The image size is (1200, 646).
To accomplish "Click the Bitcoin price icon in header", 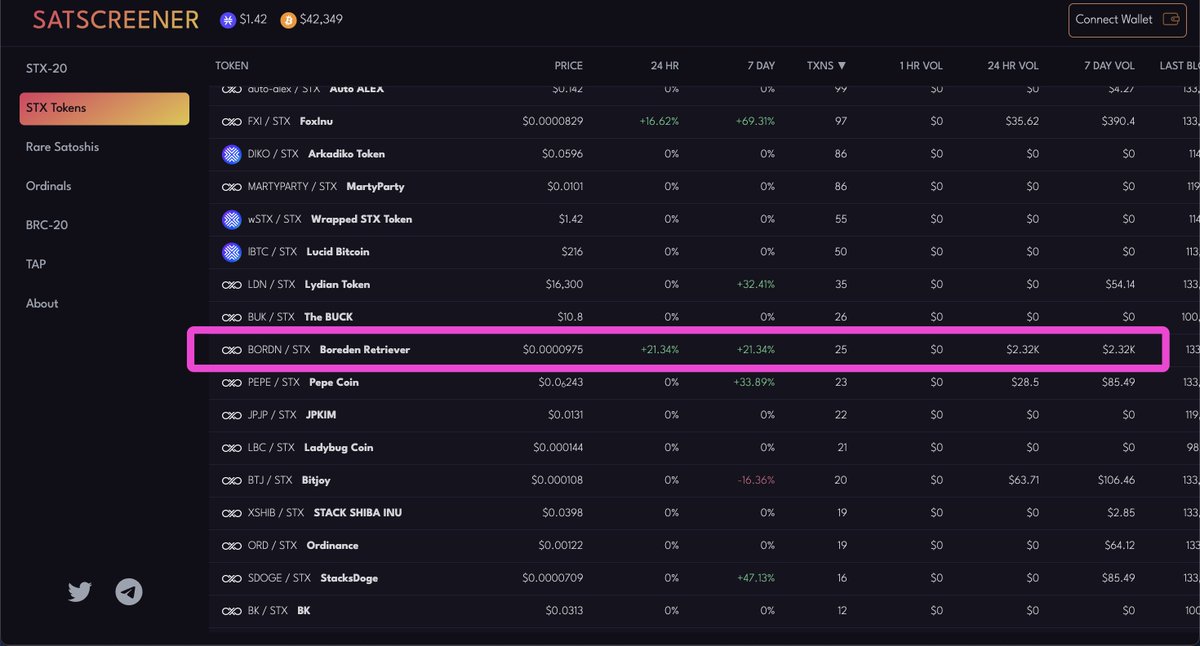I will tap(288, 20).
